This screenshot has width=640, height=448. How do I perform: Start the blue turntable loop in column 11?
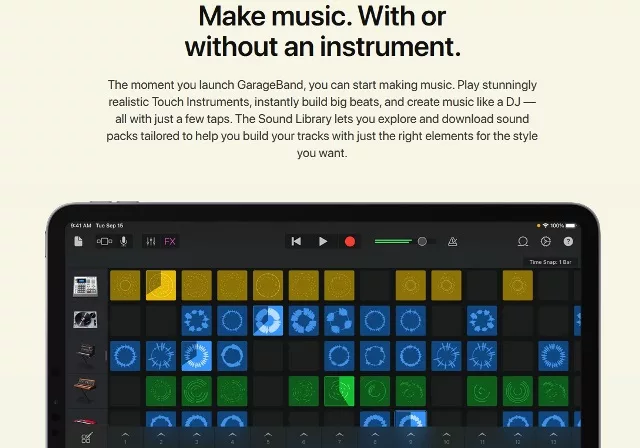(482, 321)
